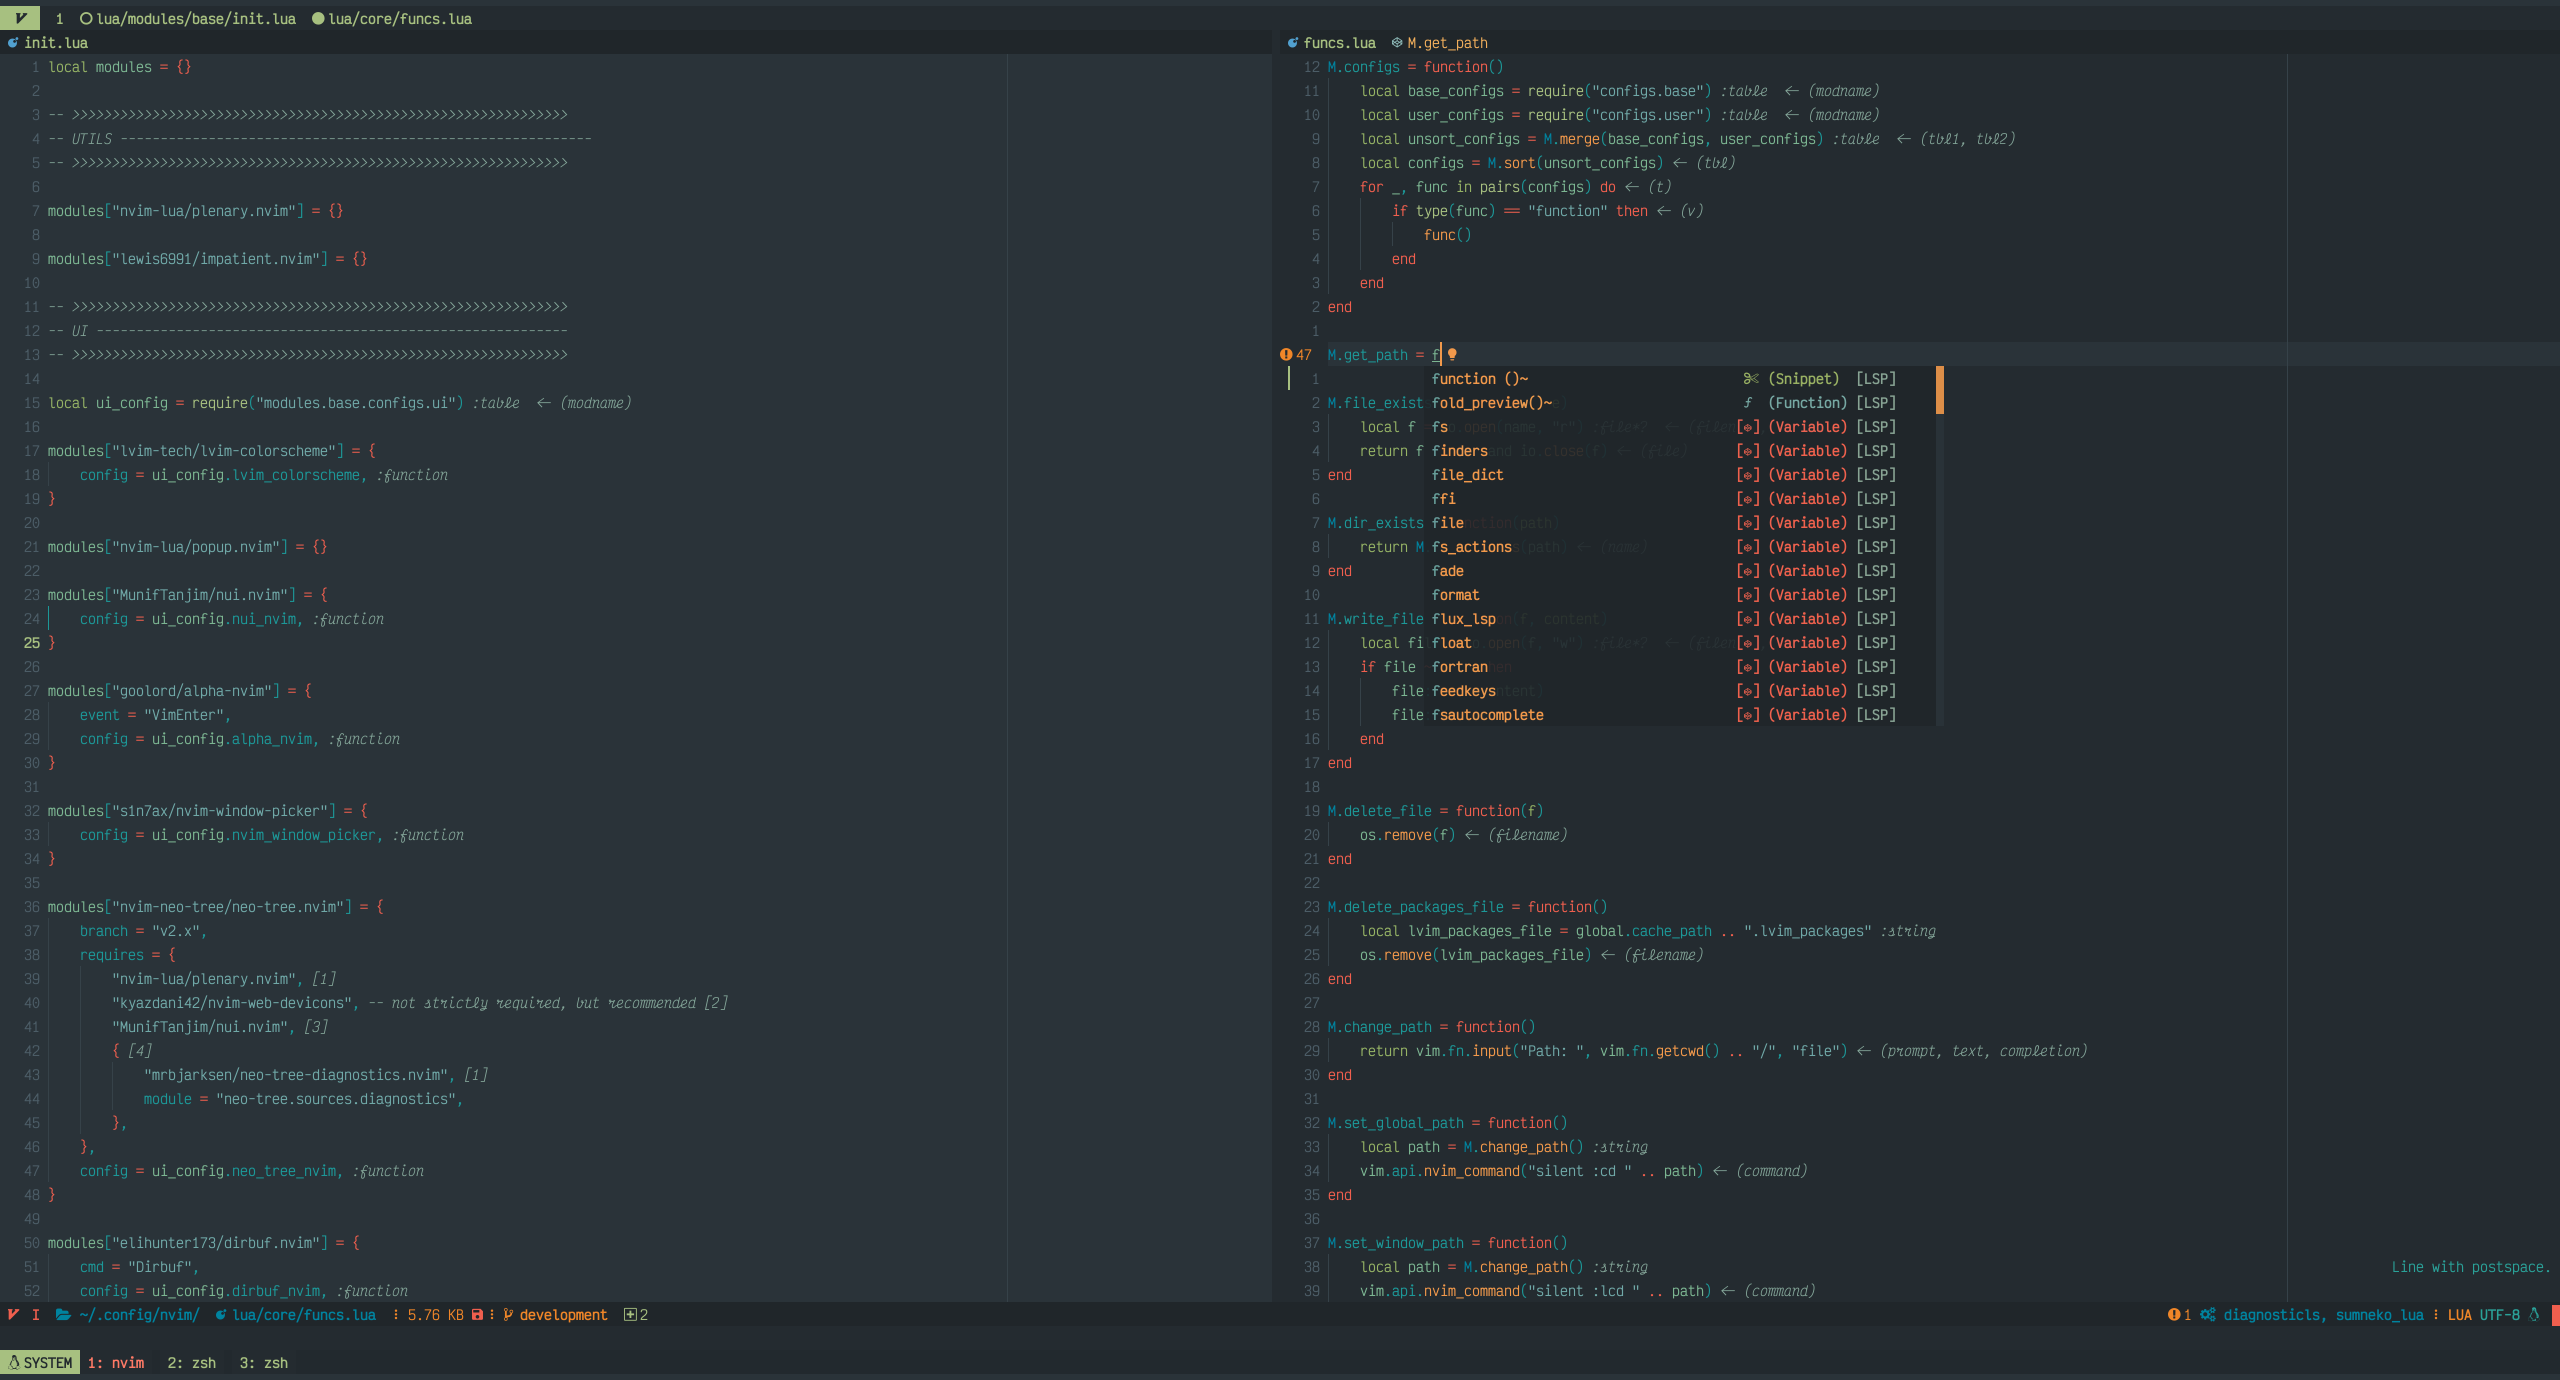This screenshot has width=2560, height=1380.
Task: Click the open folder icon in statusline
Action: tap(63, 1315)
